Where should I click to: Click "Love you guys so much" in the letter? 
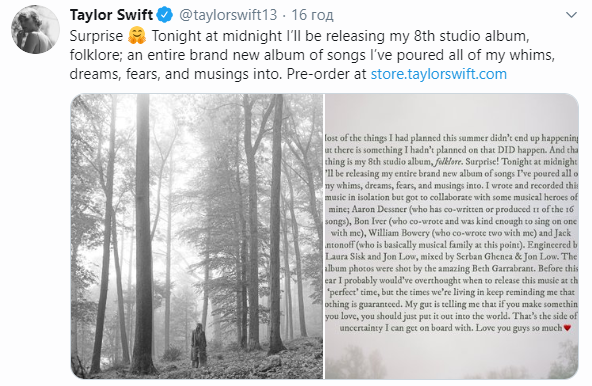pos(519,328)
